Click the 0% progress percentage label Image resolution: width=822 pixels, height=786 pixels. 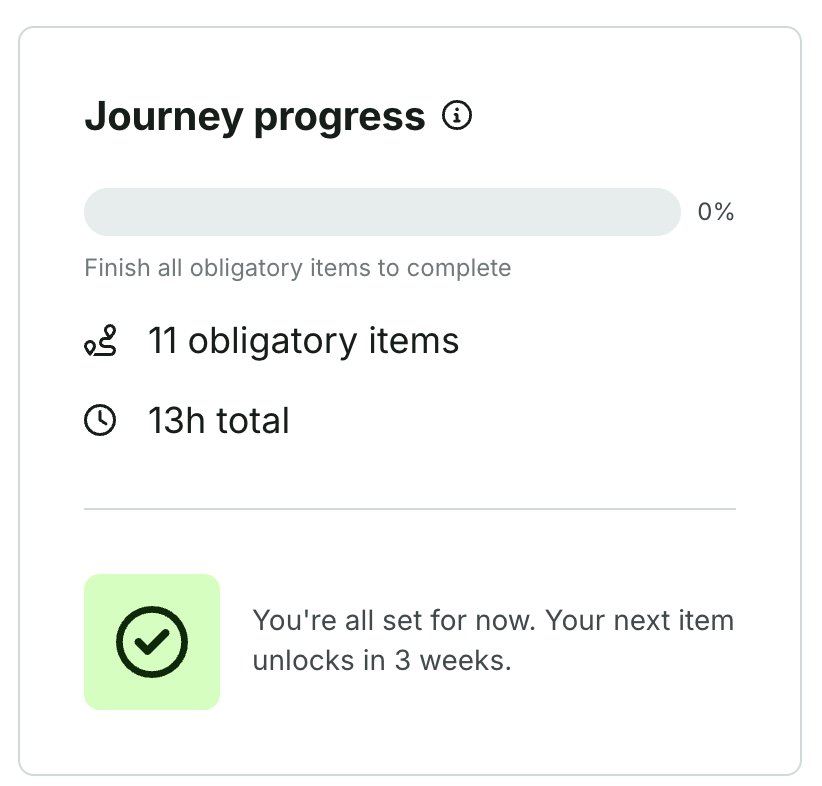(716, 212)
